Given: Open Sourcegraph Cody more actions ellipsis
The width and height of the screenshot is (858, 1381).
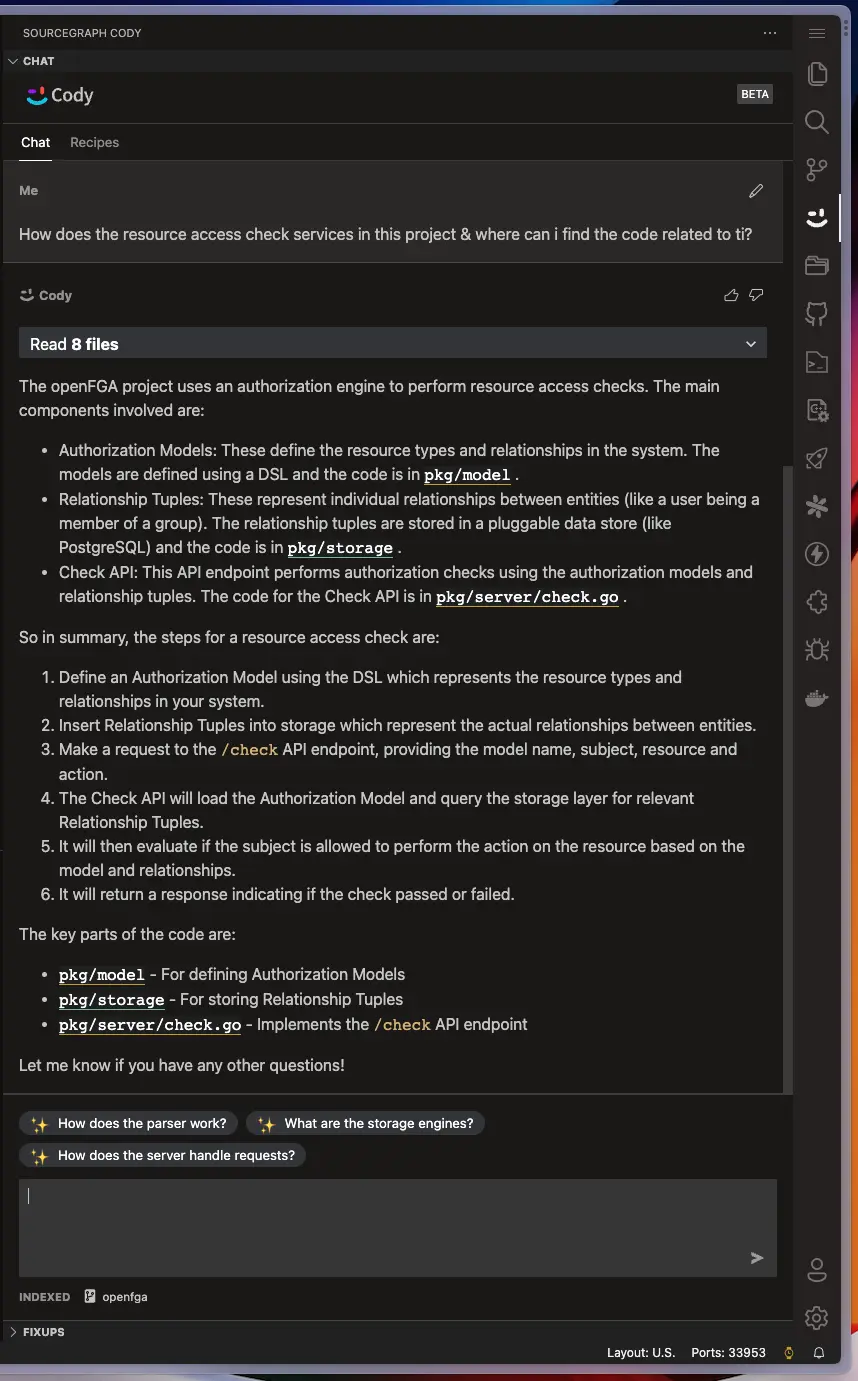Looking at the screenshot, I should click(x=769, y=33).
